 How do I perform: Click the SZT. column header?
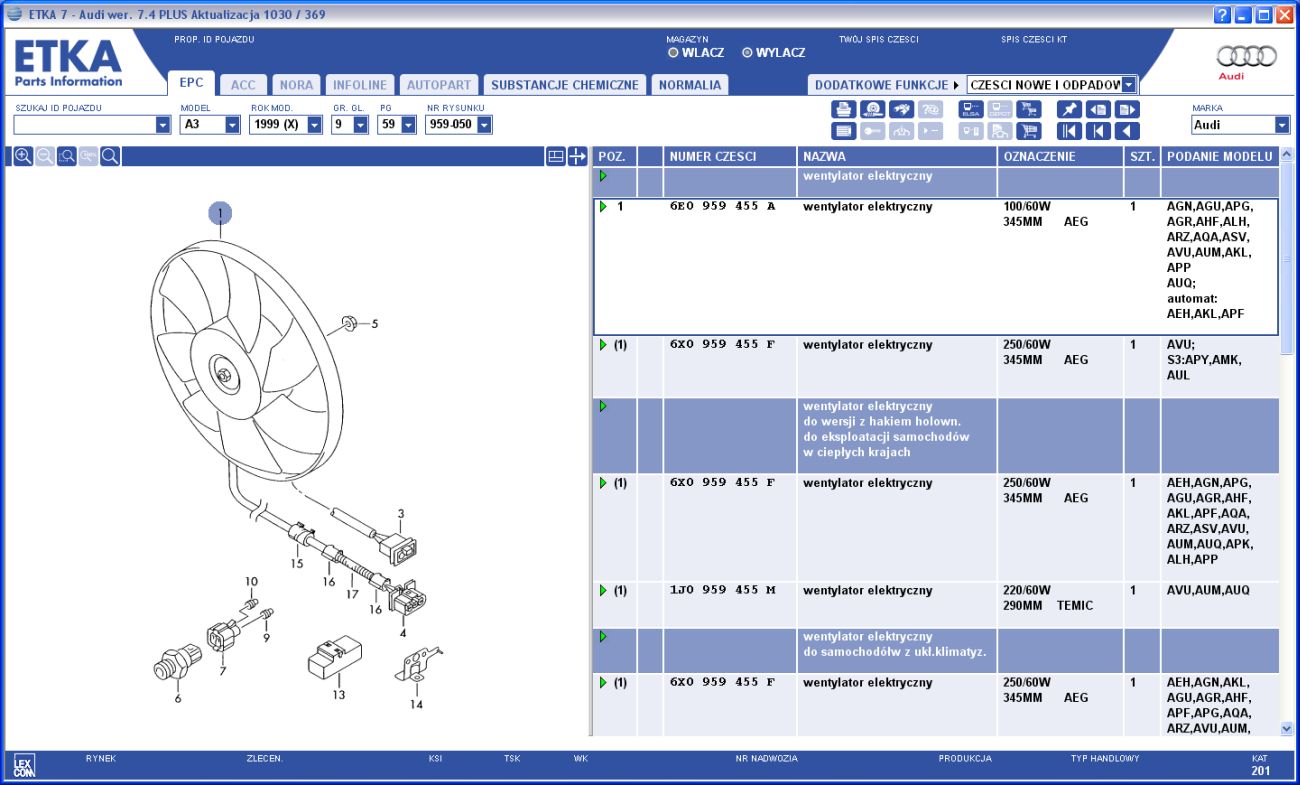pyautogui.click(x=1142, y=157)
